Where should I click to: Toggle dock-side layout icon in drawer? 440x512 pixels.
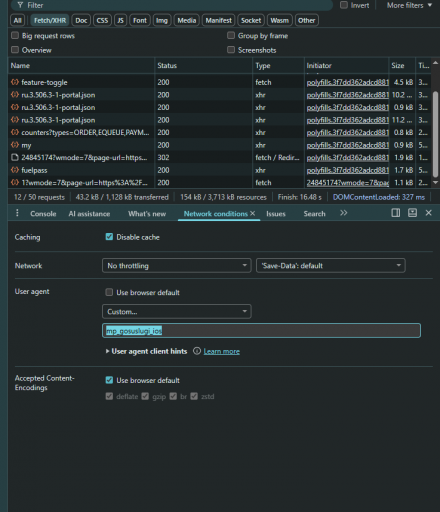tap(396, 213)
